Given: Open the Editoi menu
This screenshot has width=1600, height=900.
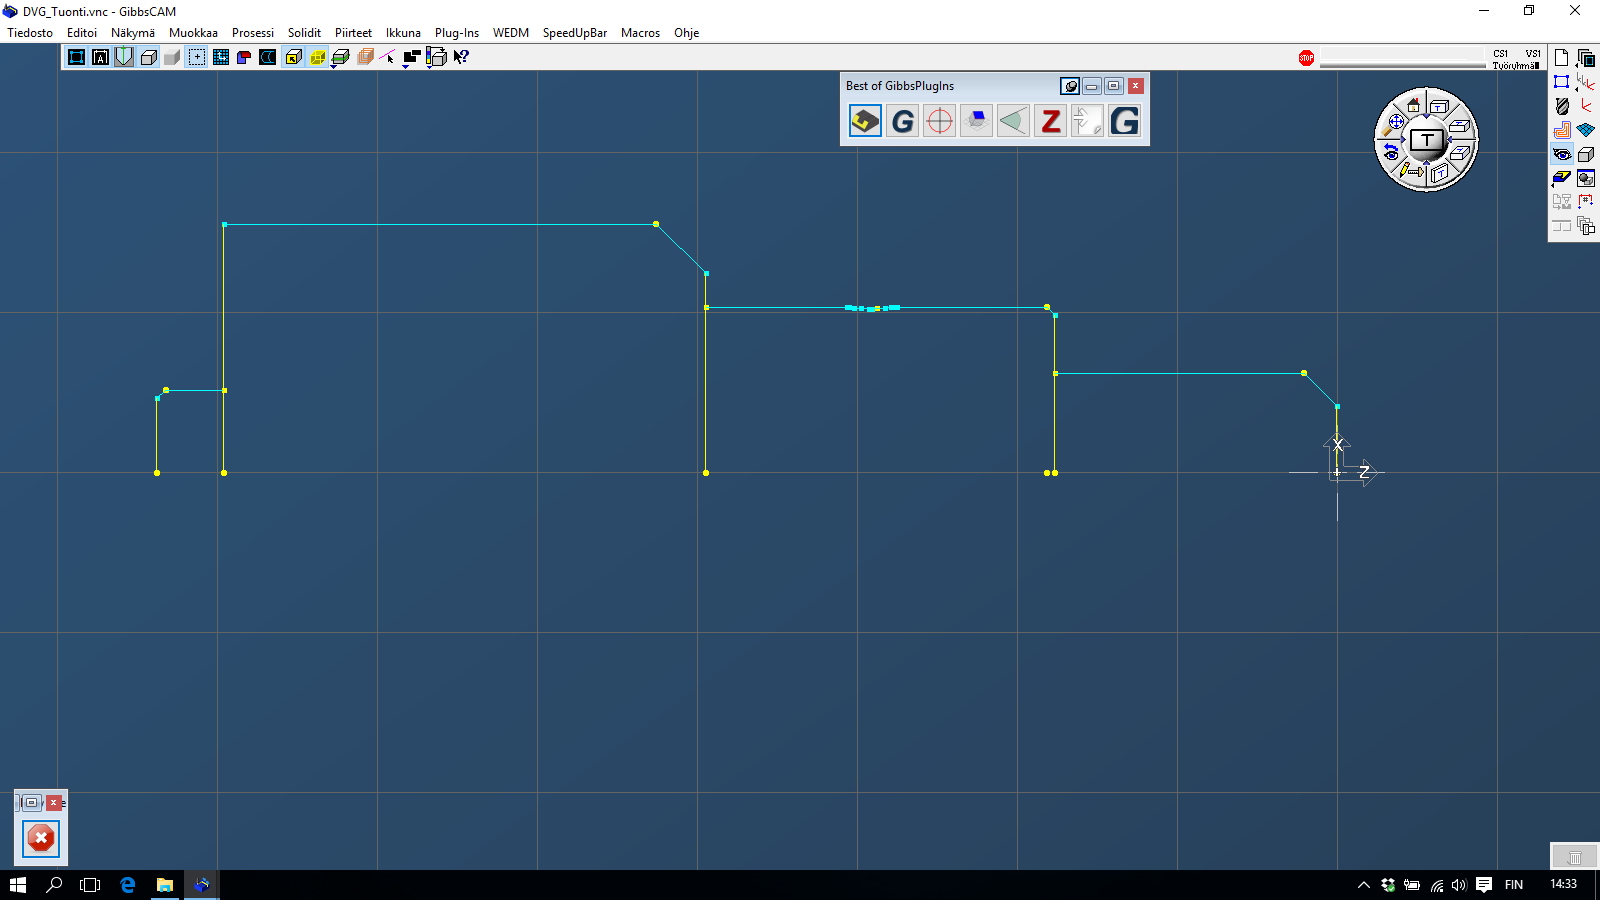Looking at the screenshot, I should click(82, 33).
